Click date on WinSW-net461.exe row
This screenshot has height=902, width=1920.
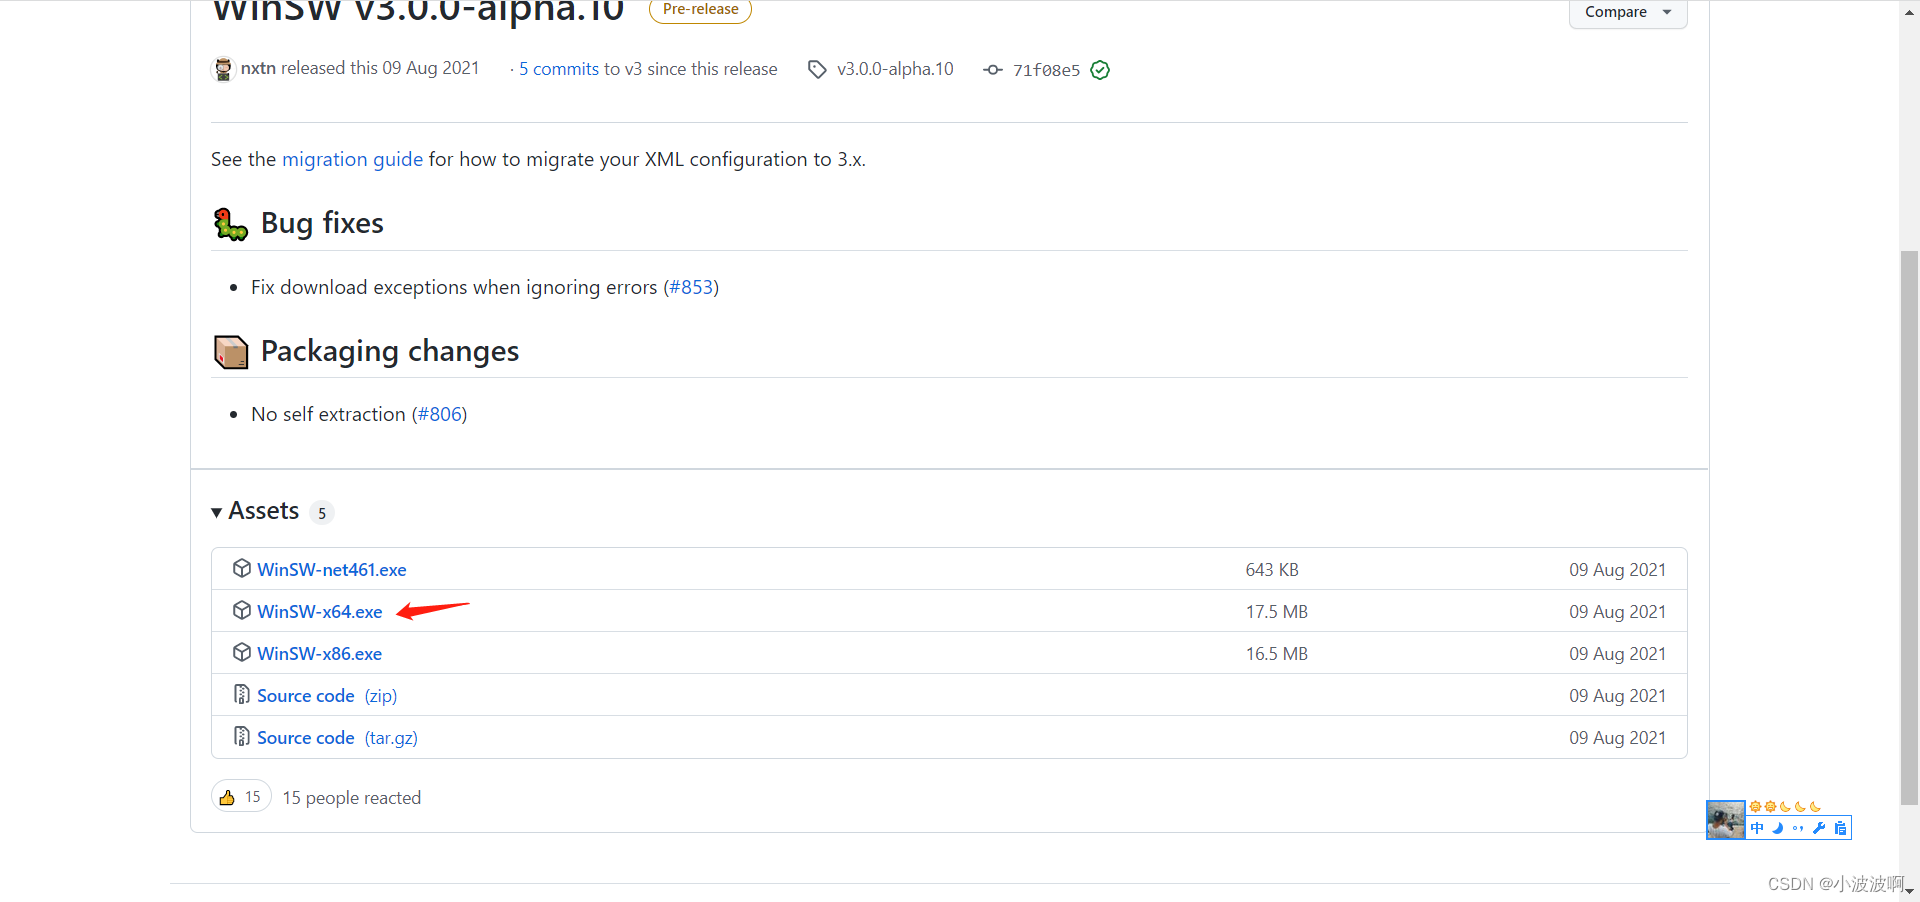1617,569
